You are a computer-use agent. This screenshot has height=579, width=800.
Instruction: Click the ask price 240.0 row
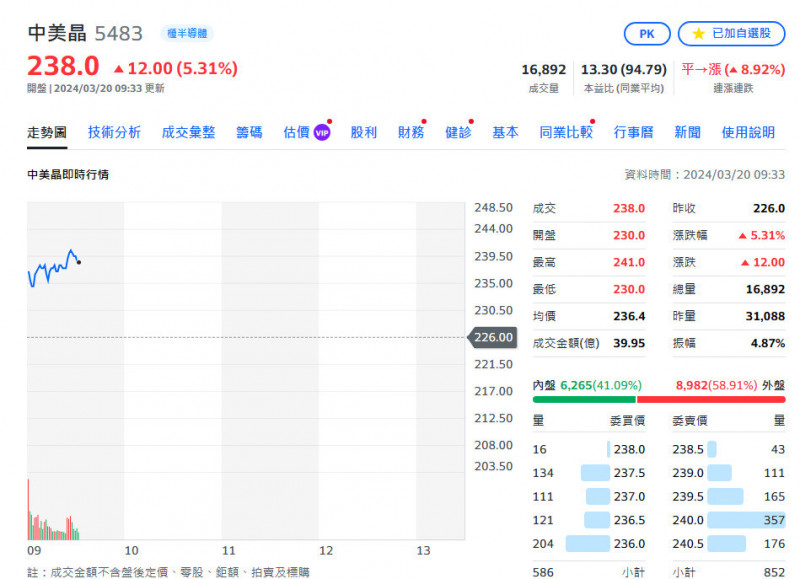click(729, 520)
